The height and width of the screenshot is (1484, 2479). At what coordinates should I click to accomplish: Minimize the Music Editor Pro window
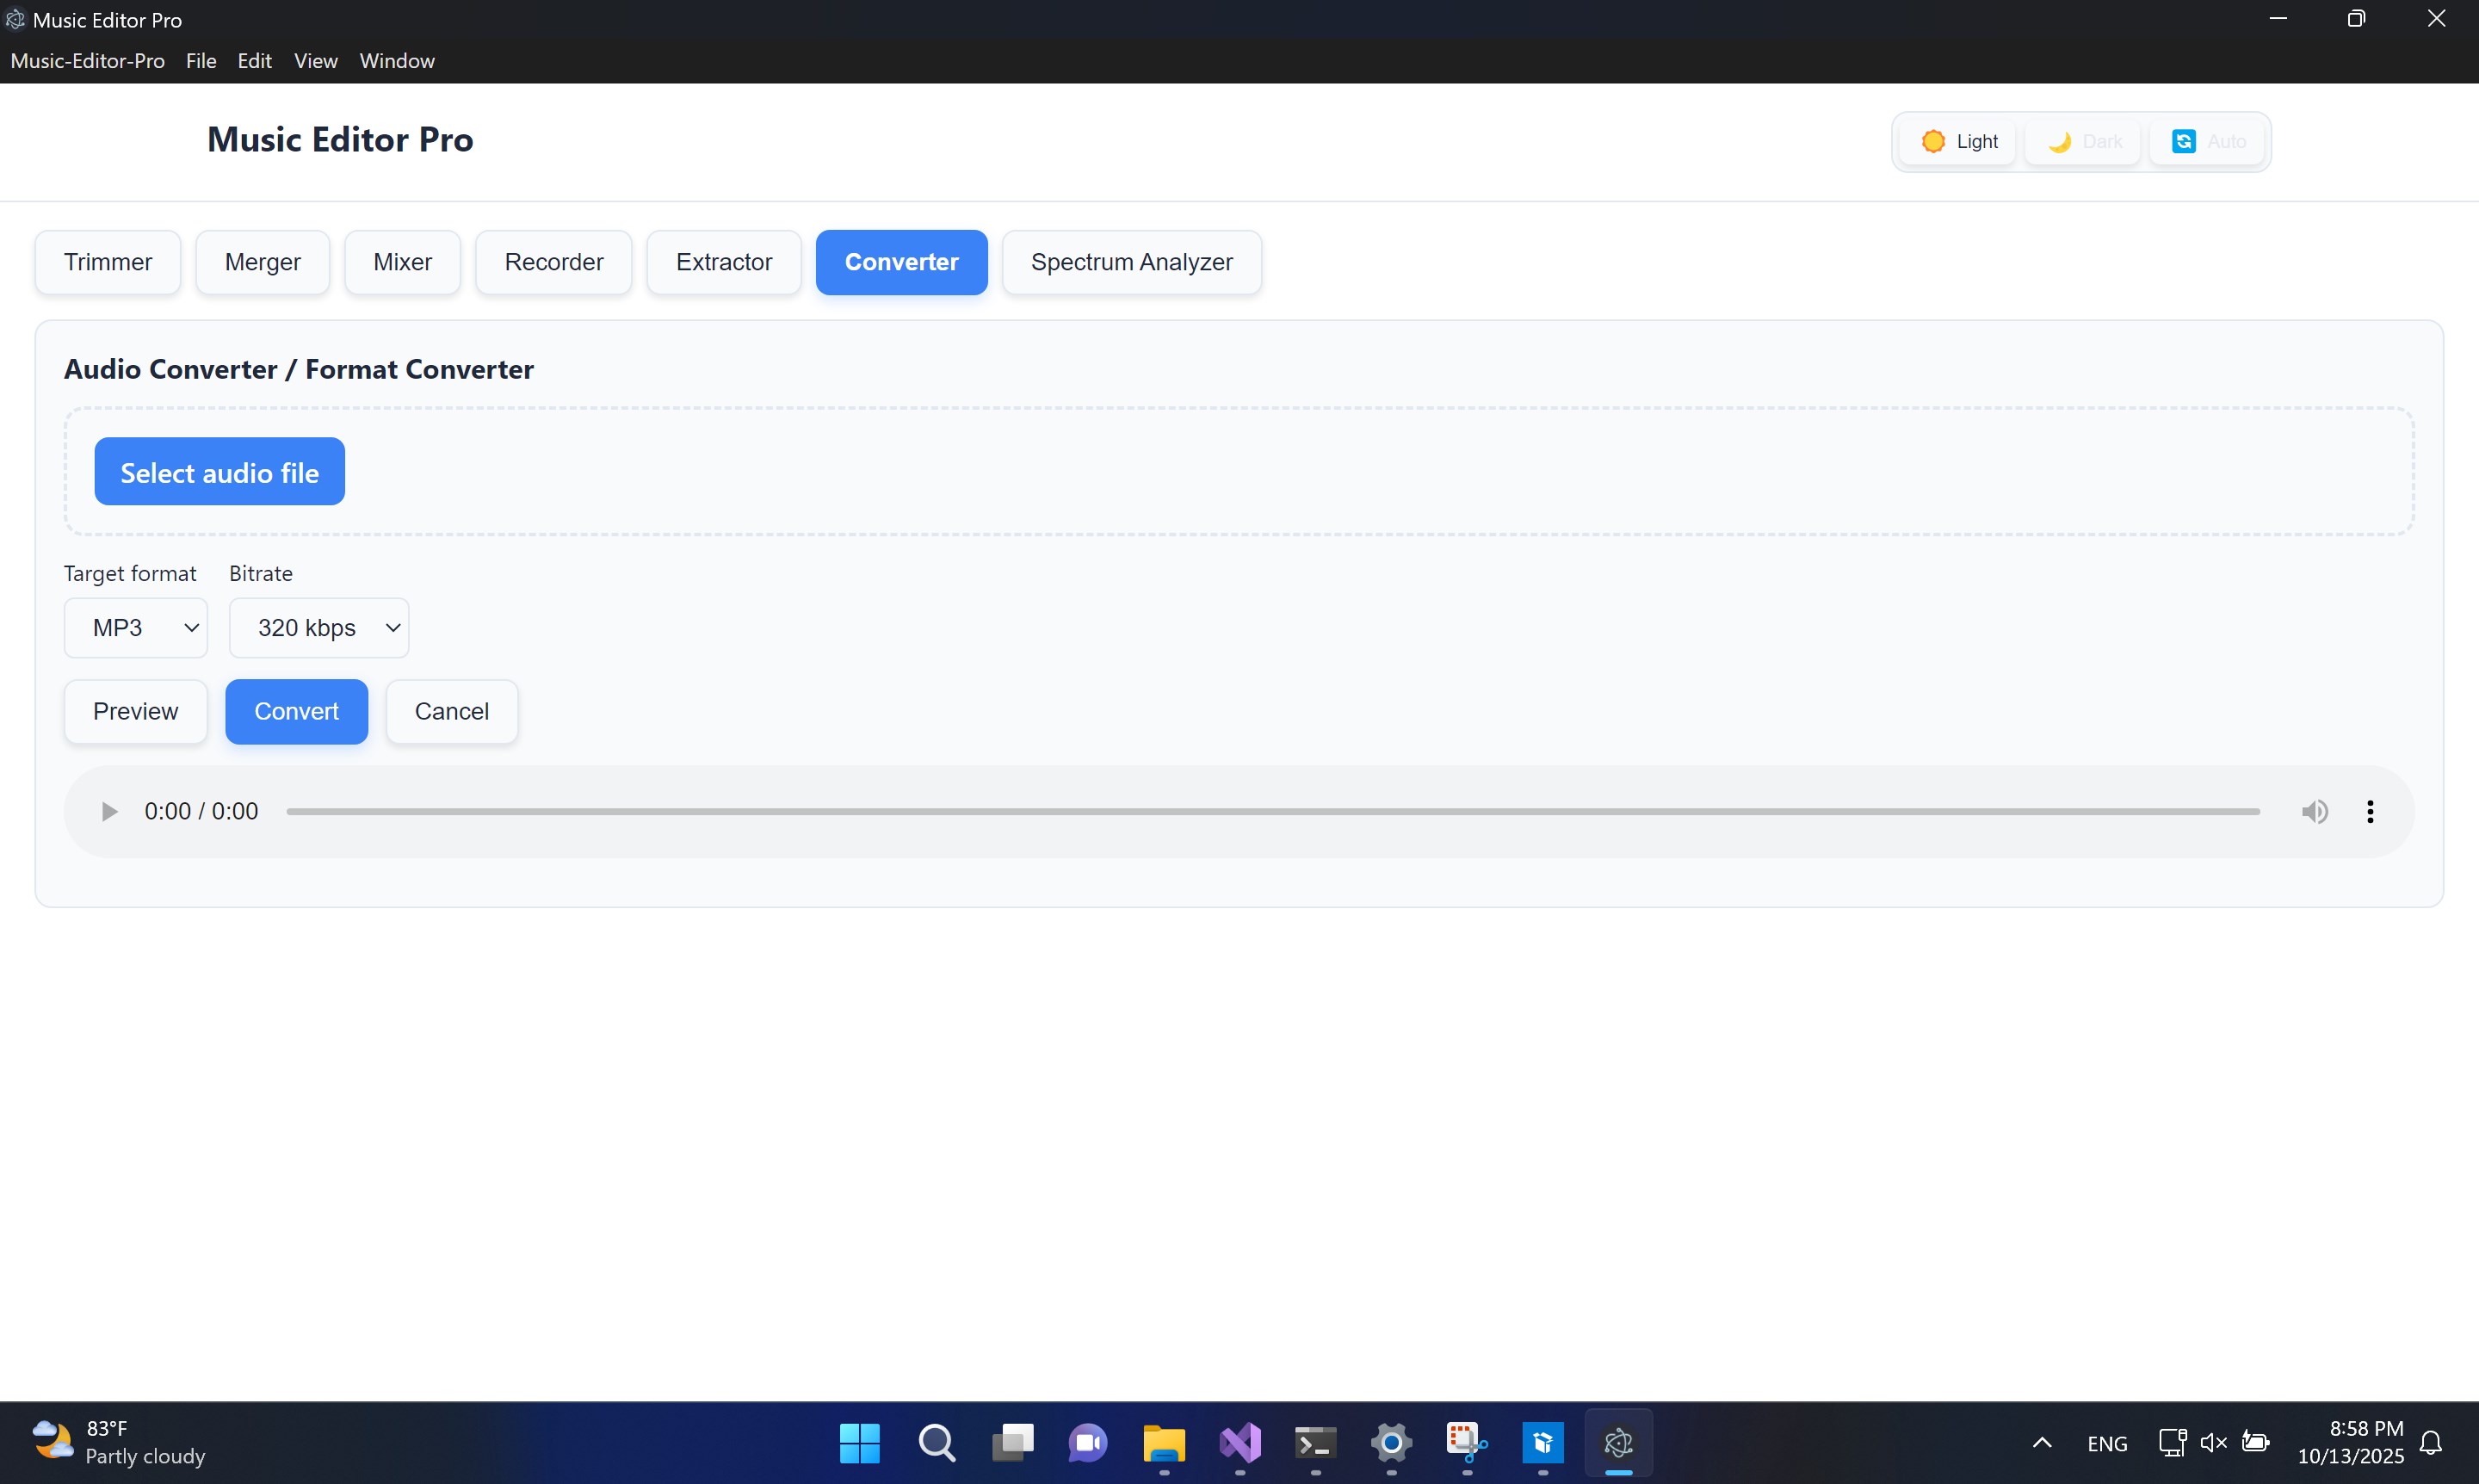pyautogui.click(x=2278, y=19)
